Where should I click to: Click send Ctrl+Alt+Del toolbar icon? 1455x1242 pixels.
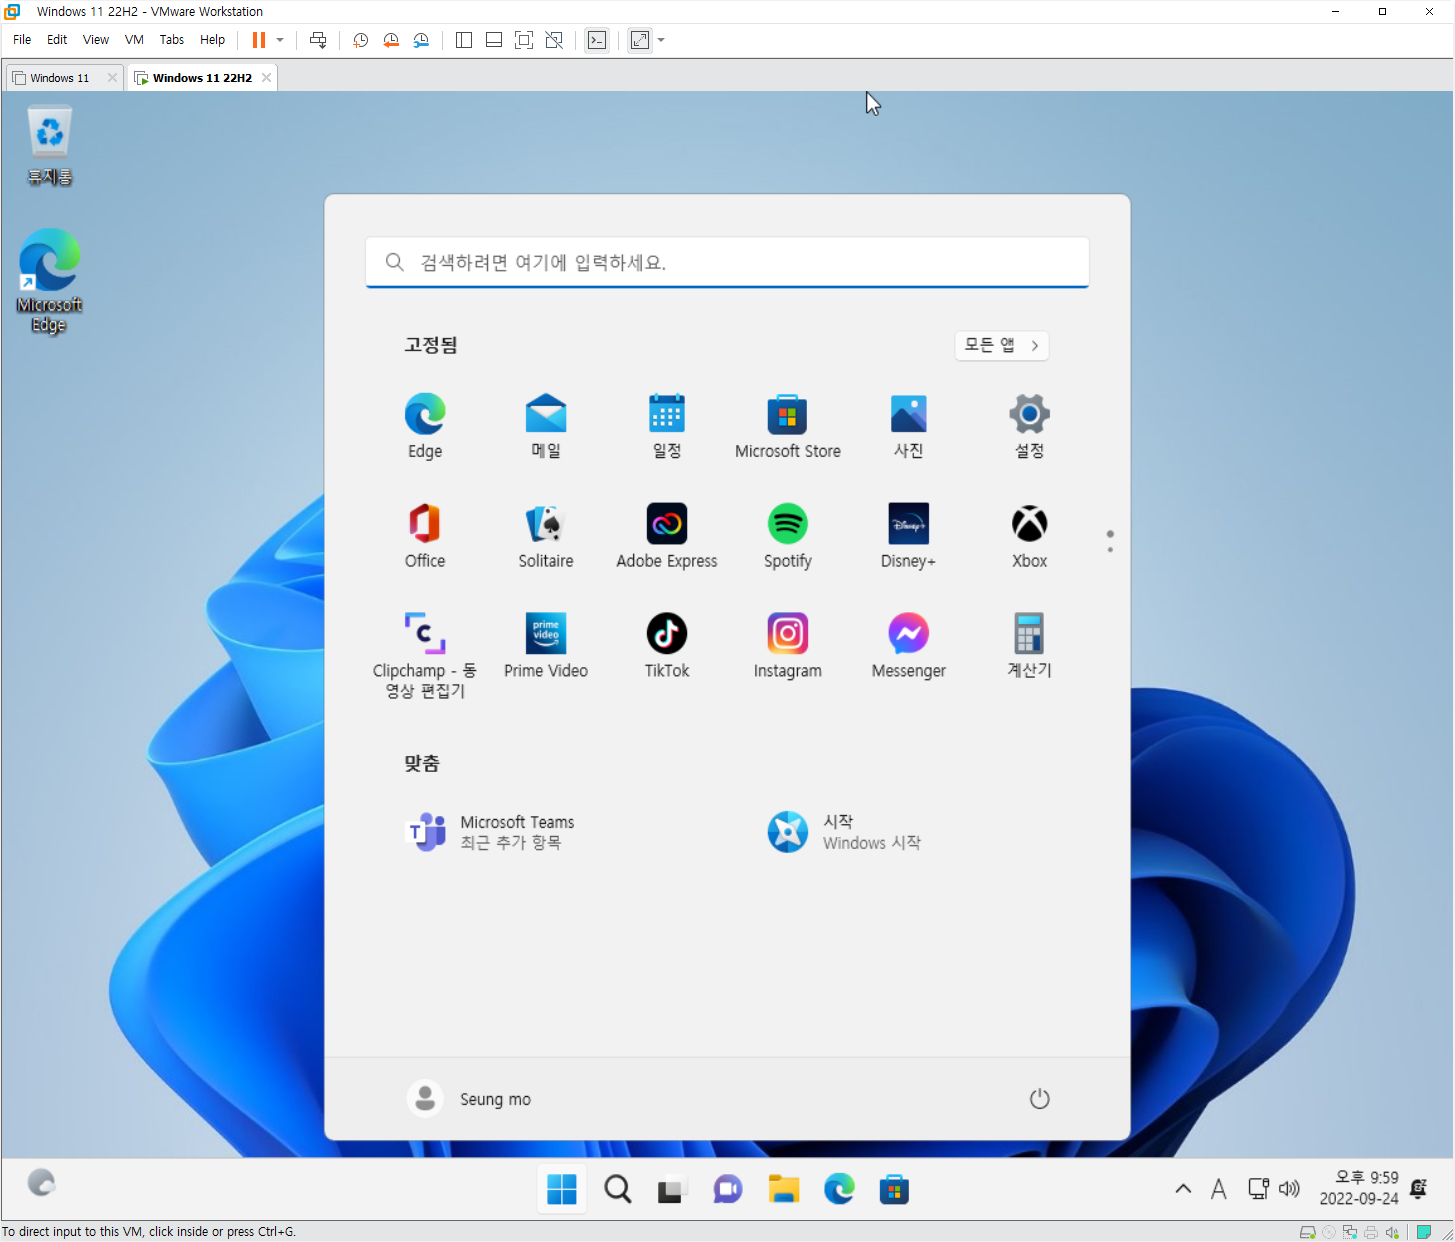[x=318, y=40]
